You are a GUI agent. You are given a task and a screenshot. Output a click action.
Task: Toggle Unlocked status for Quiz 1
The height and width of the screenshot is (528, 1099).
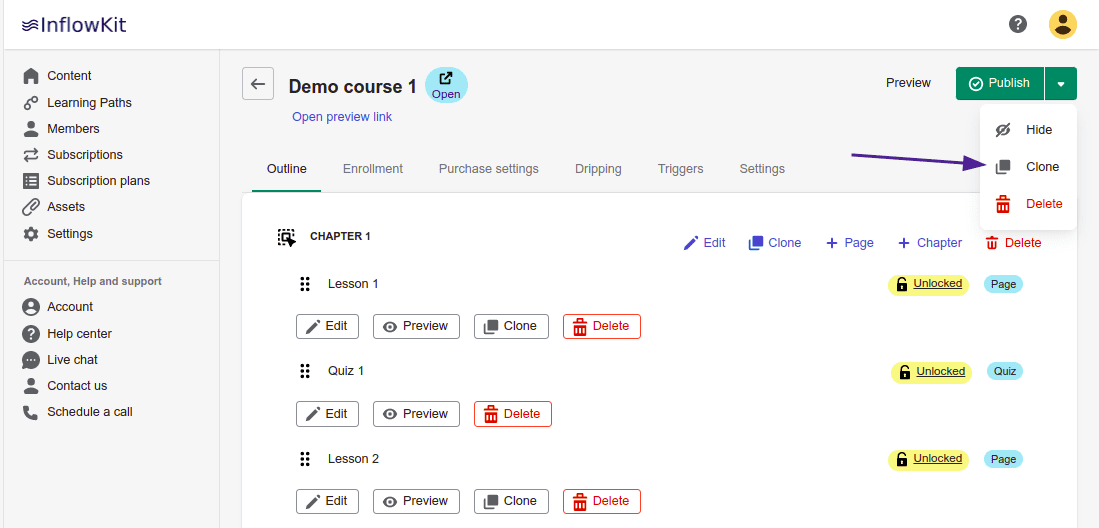(x=931, y=372)
